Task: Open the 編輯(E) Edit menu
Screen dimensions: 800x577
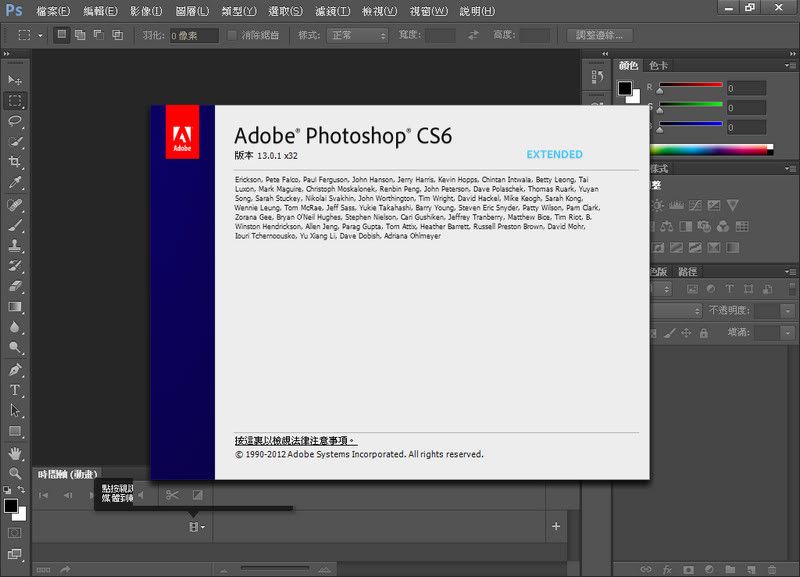Action: pos(100,11)
